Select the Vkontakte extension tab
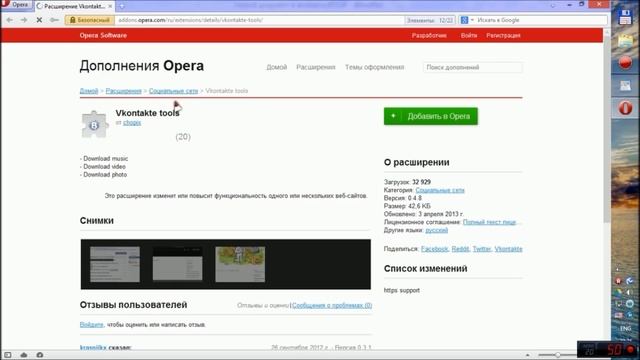The image size is (640, 360). coord(74,6)
